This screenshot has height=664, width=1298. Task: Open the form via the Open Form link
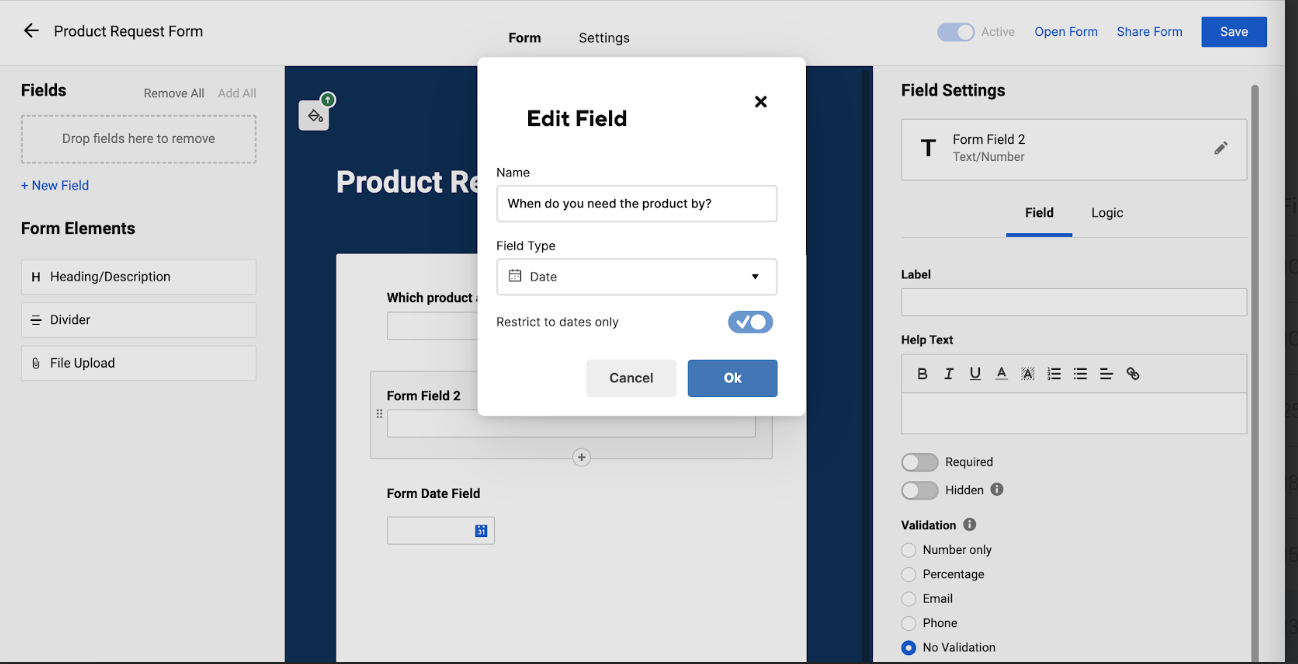(x=1065, y=31)
